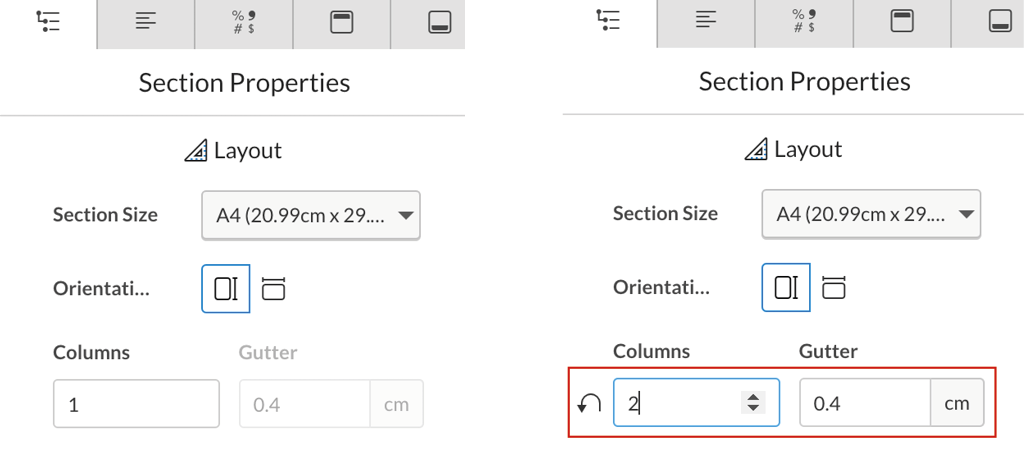Select paragraph alignment tab in left panel
Image resolution: width=1024 pixels, height=450 pixels.
(x=146, y=24)
